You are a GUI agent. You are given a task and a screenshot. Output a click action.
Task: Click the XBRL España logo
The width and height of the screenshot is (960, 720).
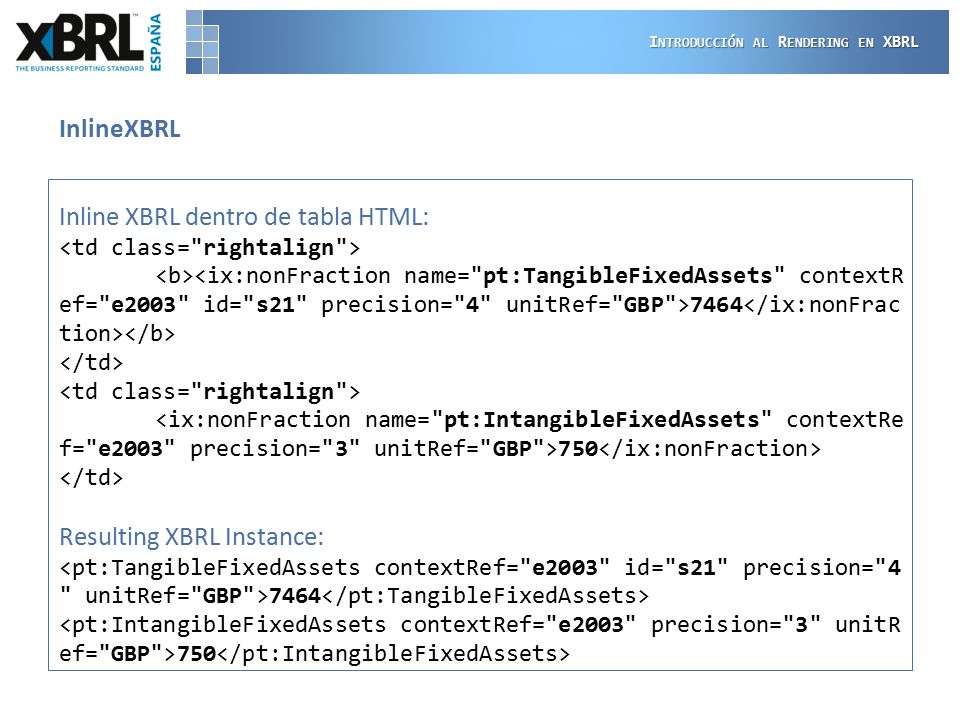pos(89,43)
